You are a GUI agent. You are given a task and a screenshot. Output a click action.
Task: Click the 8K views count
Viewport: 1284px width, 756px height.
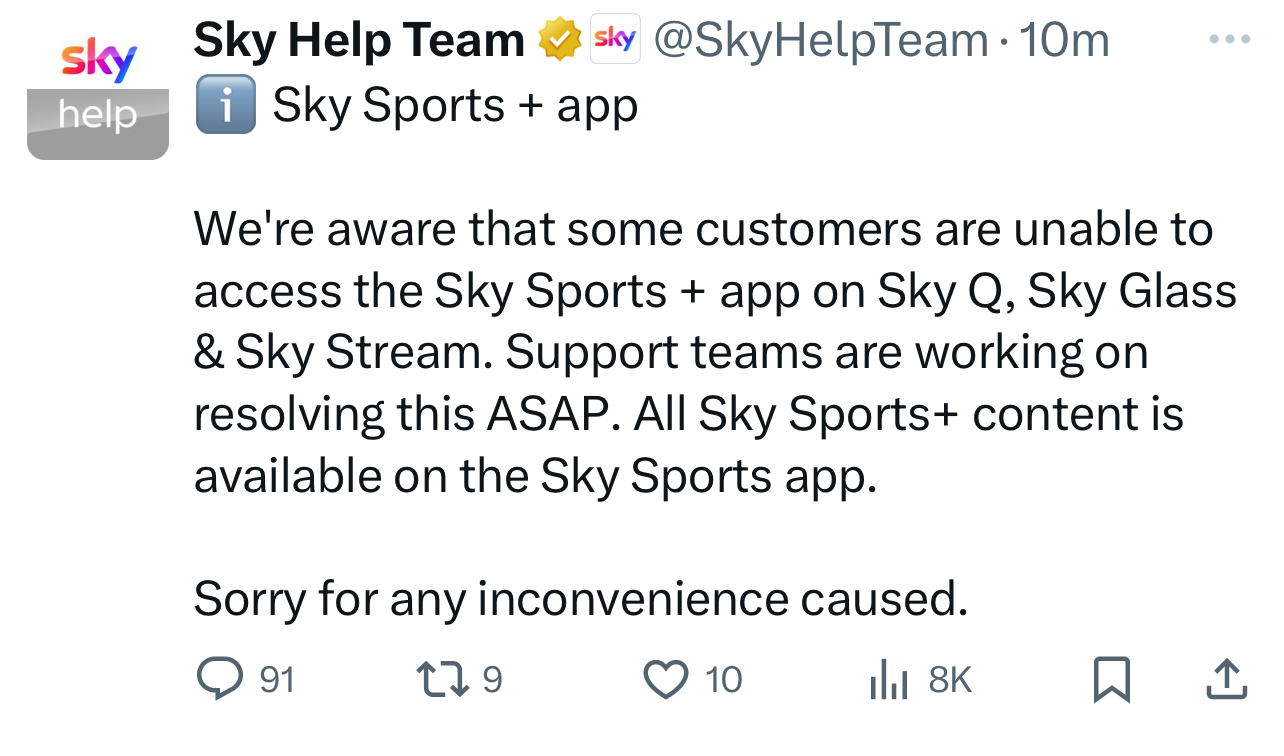[x=950, y=681]
